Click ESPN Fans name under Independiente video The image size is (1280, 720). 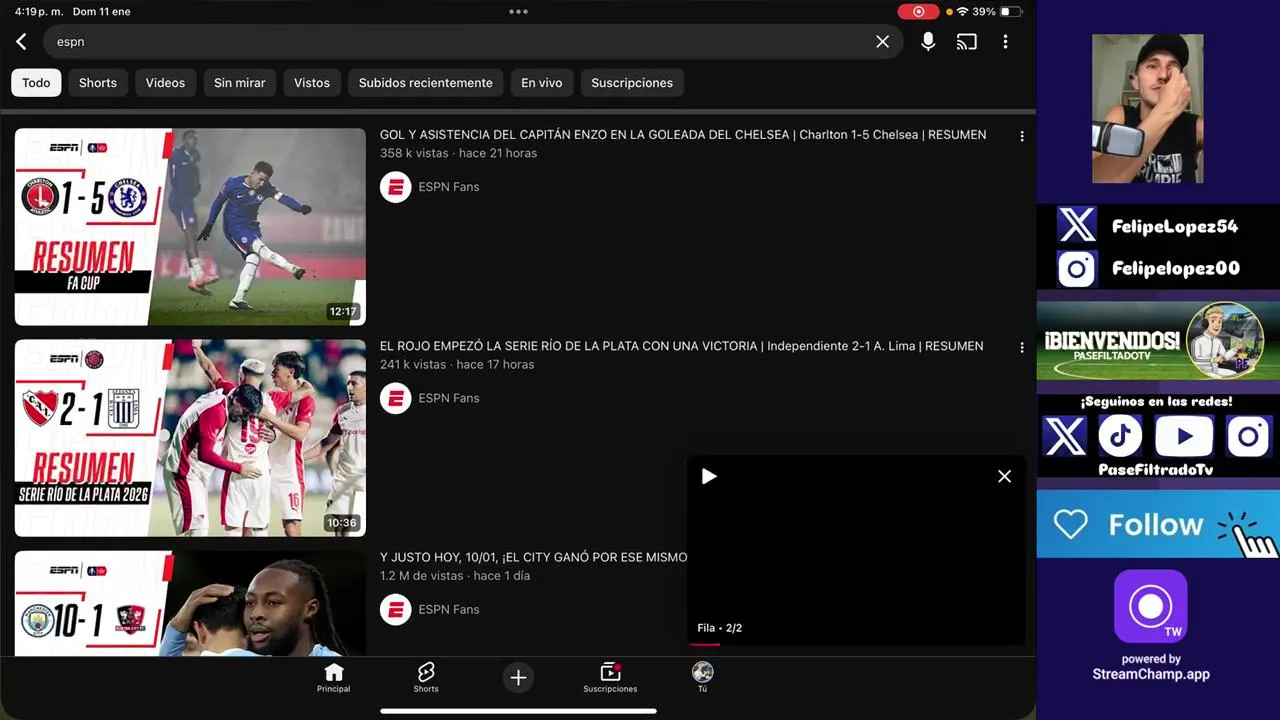(449, 398)
